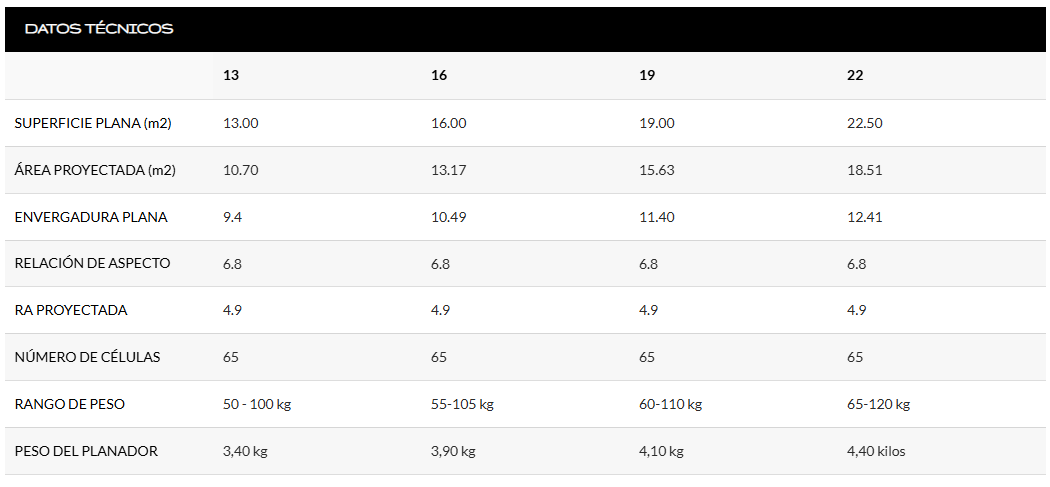Click the 11.40 flat span value

pyautogui.click(x=657, y=217)
